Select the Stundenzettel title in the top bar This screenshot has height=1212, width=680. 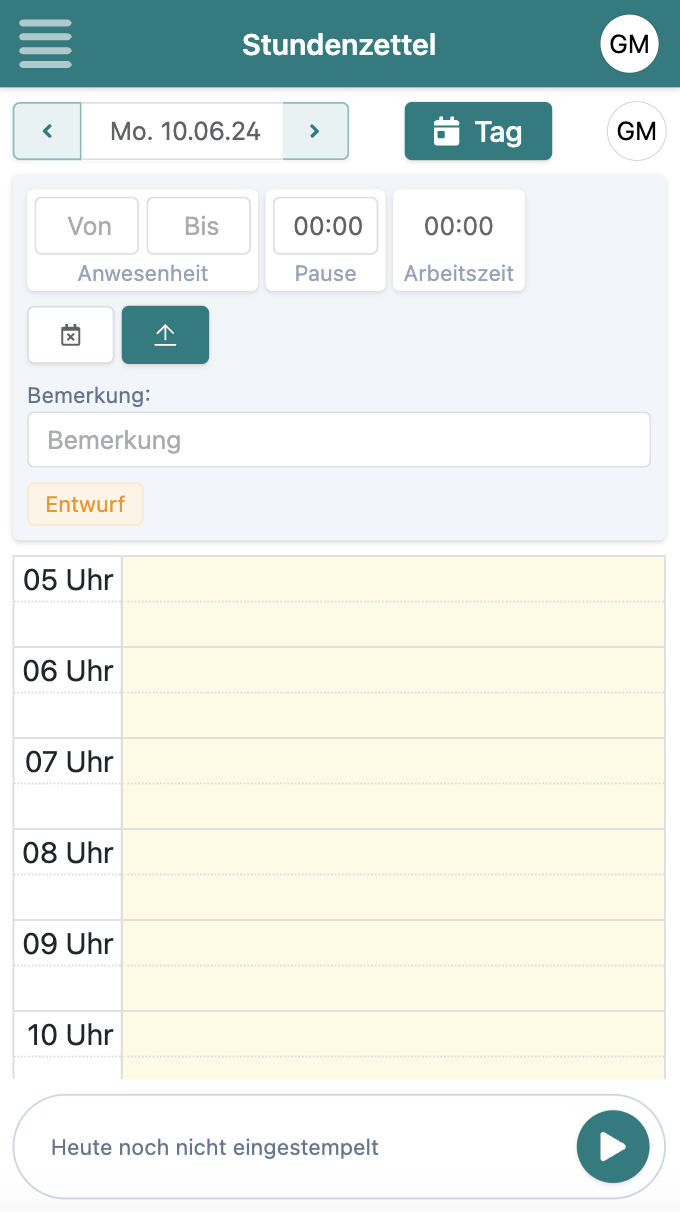[x=338, y=44]
